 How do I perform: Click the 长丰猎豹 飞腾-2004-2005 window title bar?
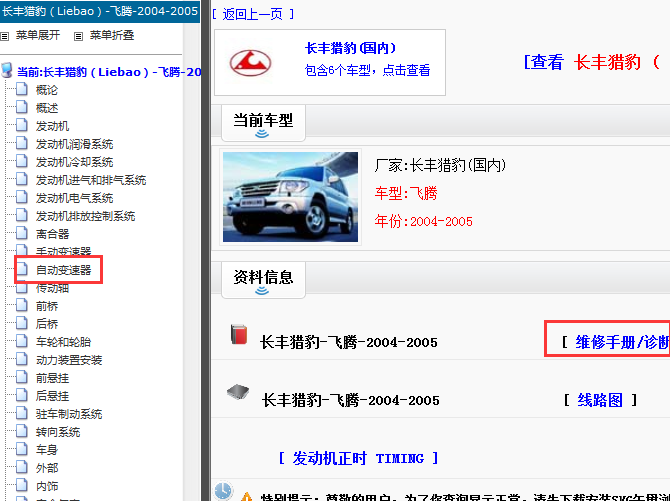[100, 11]
